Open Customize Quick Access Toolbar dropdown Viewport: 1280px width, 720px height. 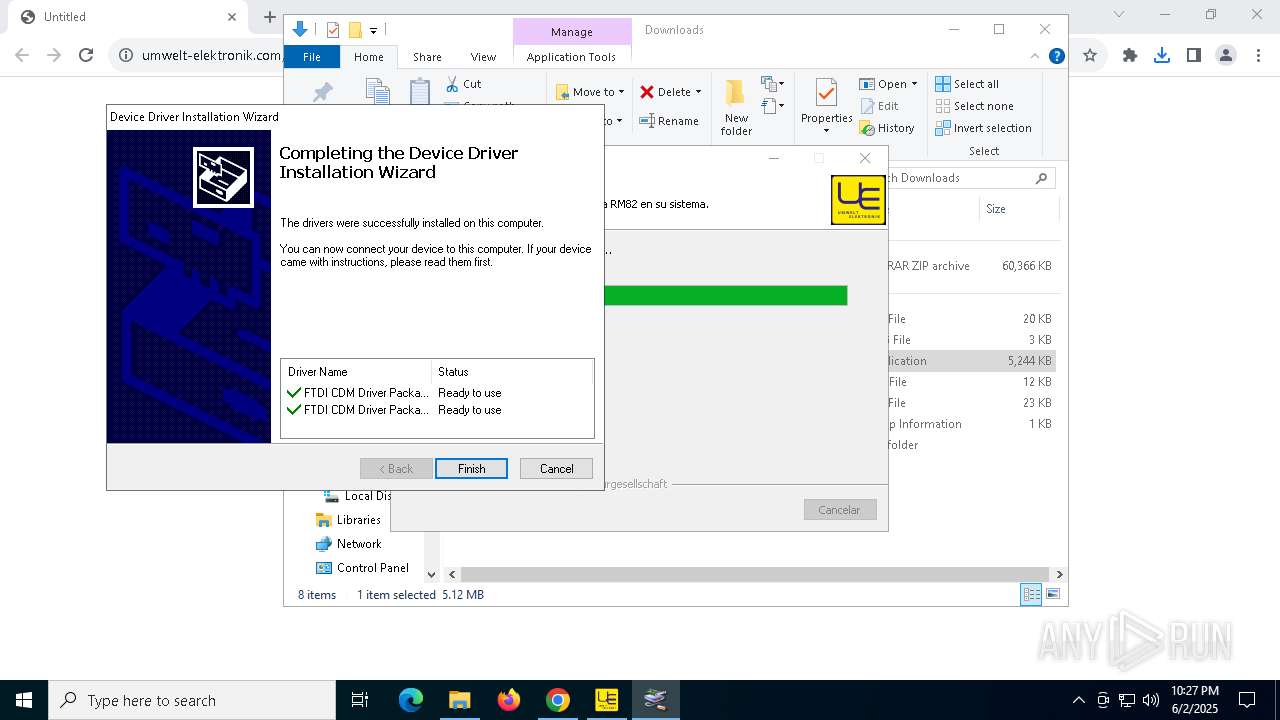click(373, 31)
